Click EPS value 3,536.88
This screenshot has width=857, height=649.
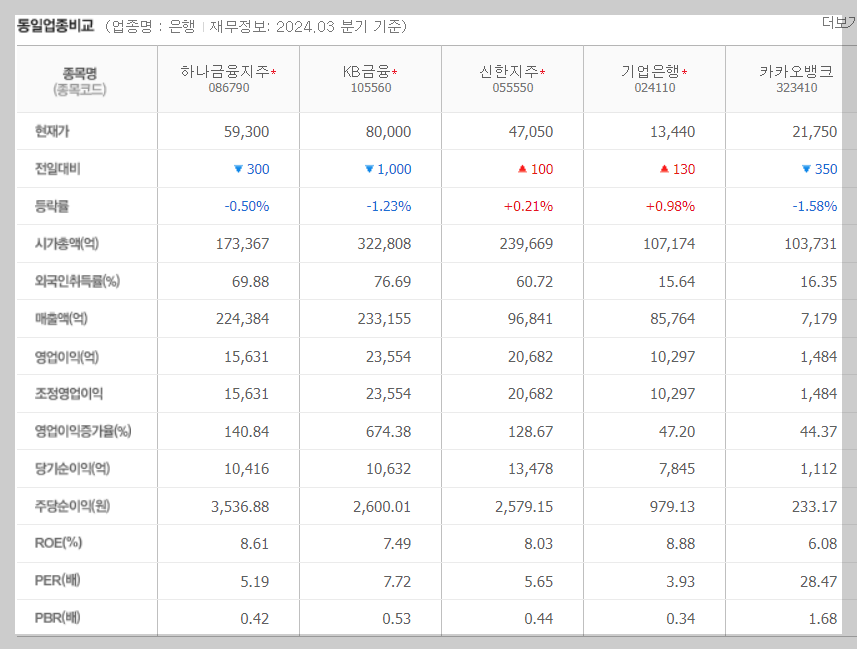(240, 507)
